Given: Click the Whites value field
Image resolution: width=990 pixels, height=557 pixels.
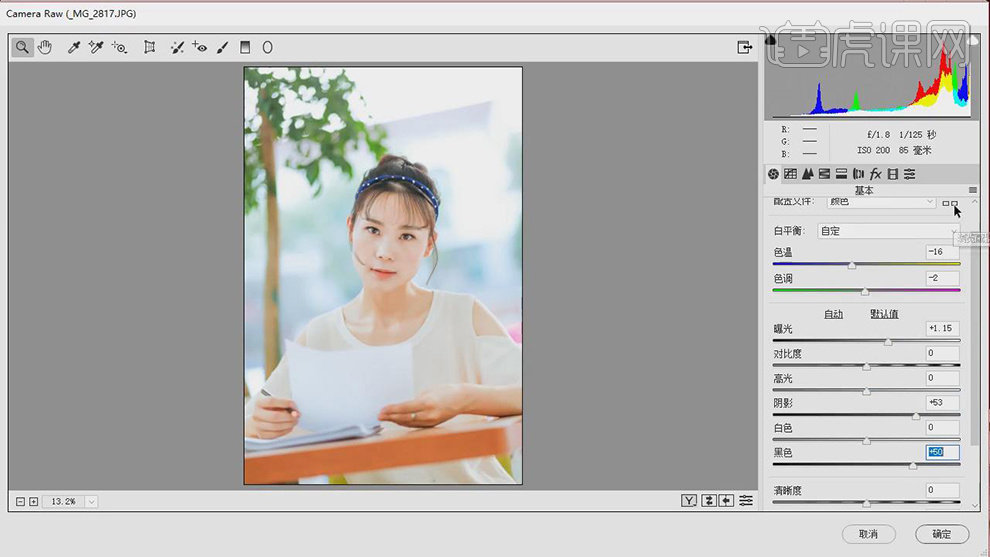Looking at the screenshot, I should (x=943, y=428).
